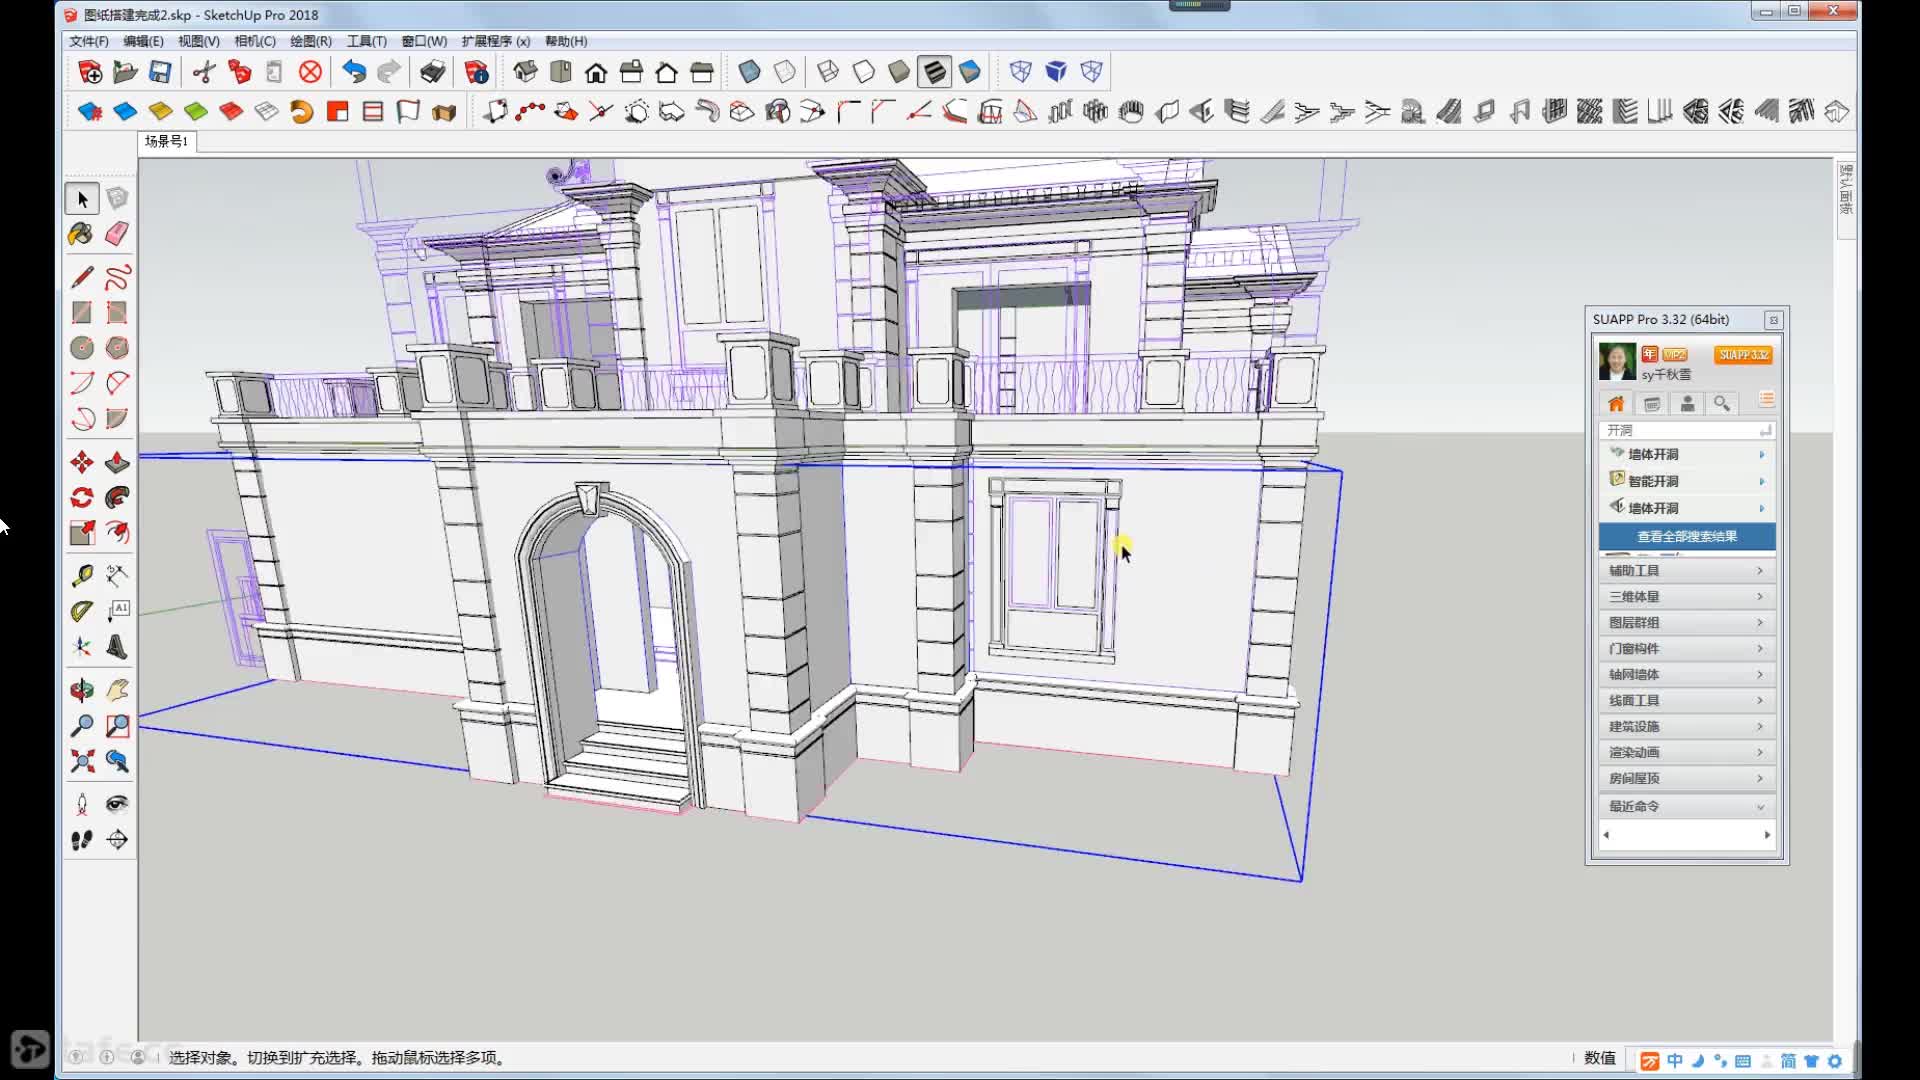Select the Walk footprints tool

pyautogui.click(x=82, y=840)
